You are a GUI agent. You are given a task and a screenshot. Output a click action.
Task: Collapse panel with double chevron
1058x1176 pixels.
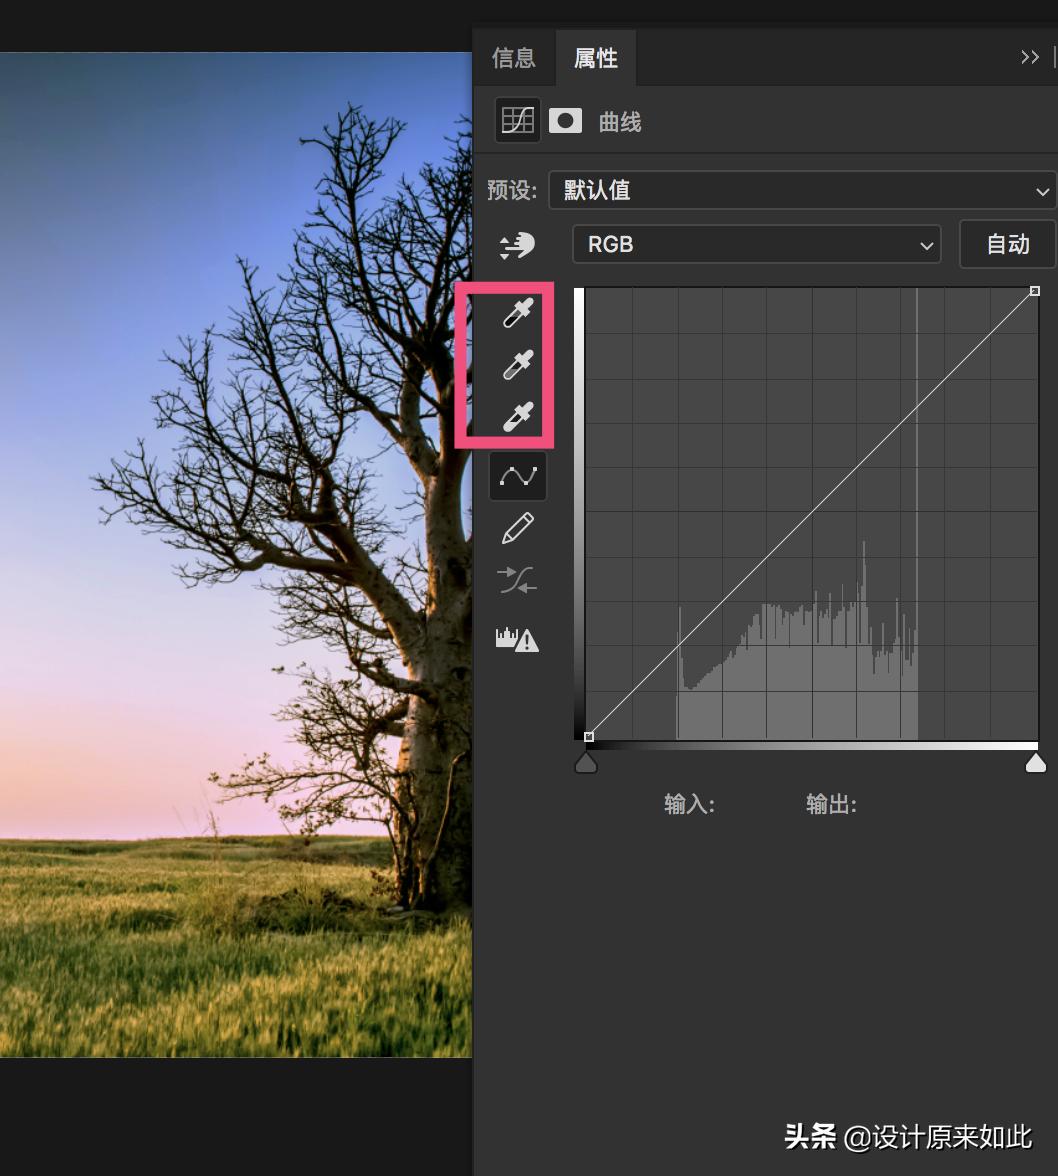tap(1030, 57)
